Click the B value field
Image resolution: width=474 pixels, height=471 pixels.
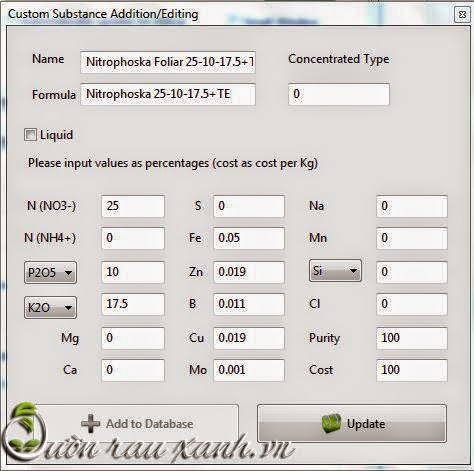[x=249, y=304]
